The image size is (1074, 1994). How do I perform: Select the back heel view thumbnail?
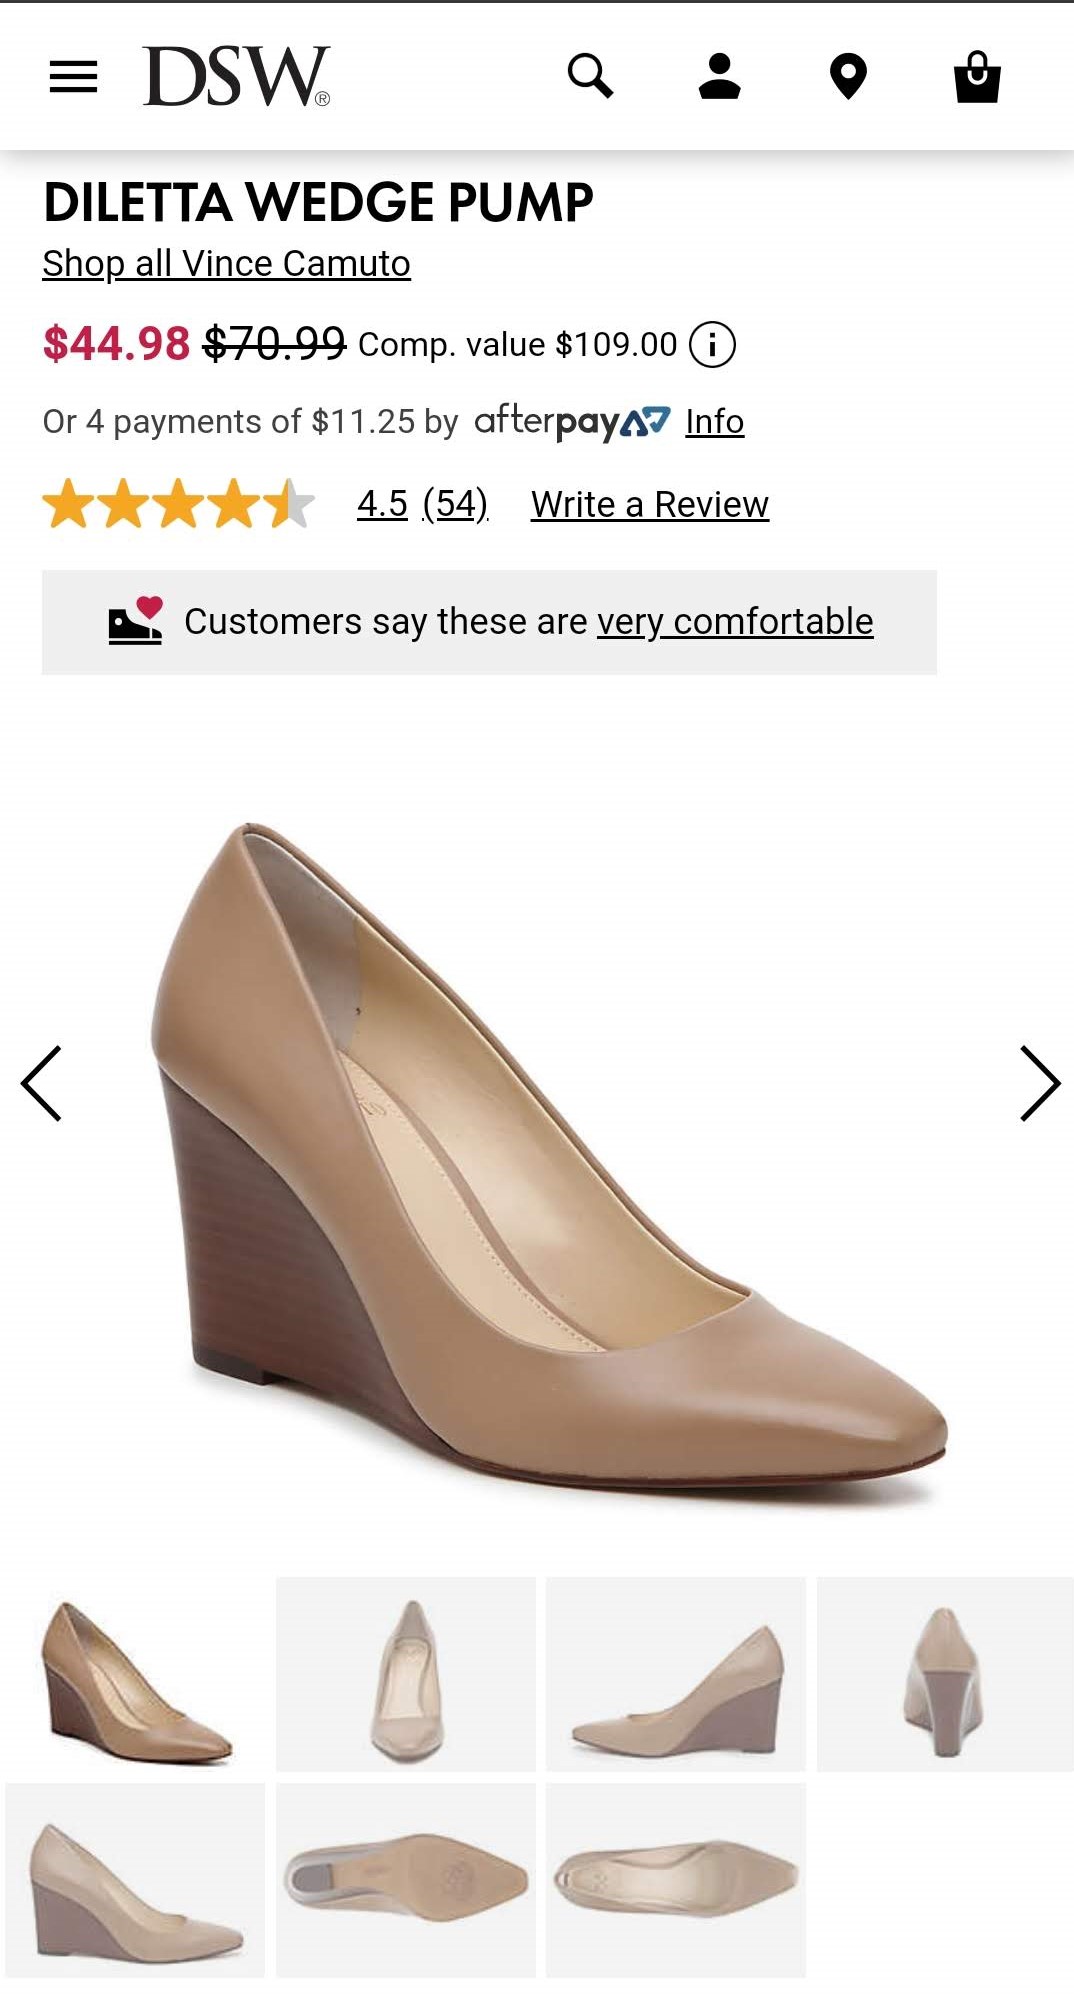pos(945,1674)
